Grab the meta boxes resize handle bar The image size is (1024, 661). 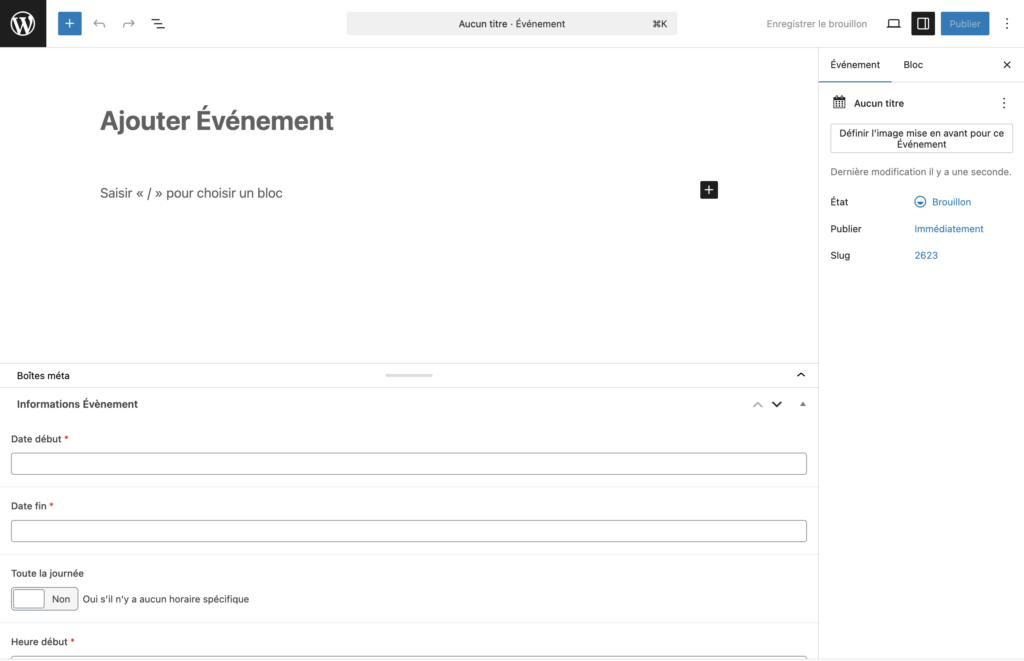tap(409, 376)
